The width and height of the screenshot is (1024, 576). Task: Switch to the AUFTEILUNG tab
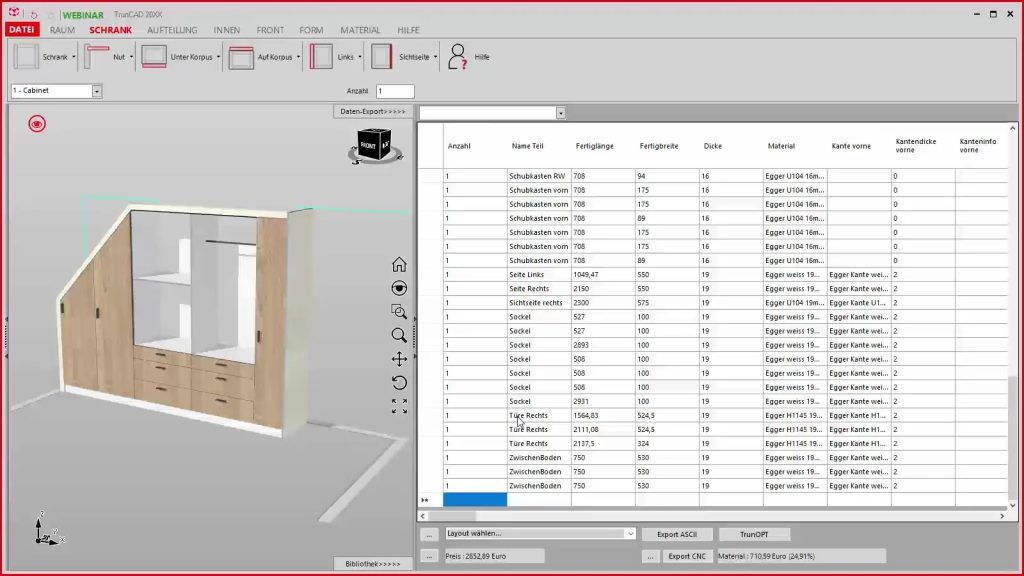click(172, 30)
